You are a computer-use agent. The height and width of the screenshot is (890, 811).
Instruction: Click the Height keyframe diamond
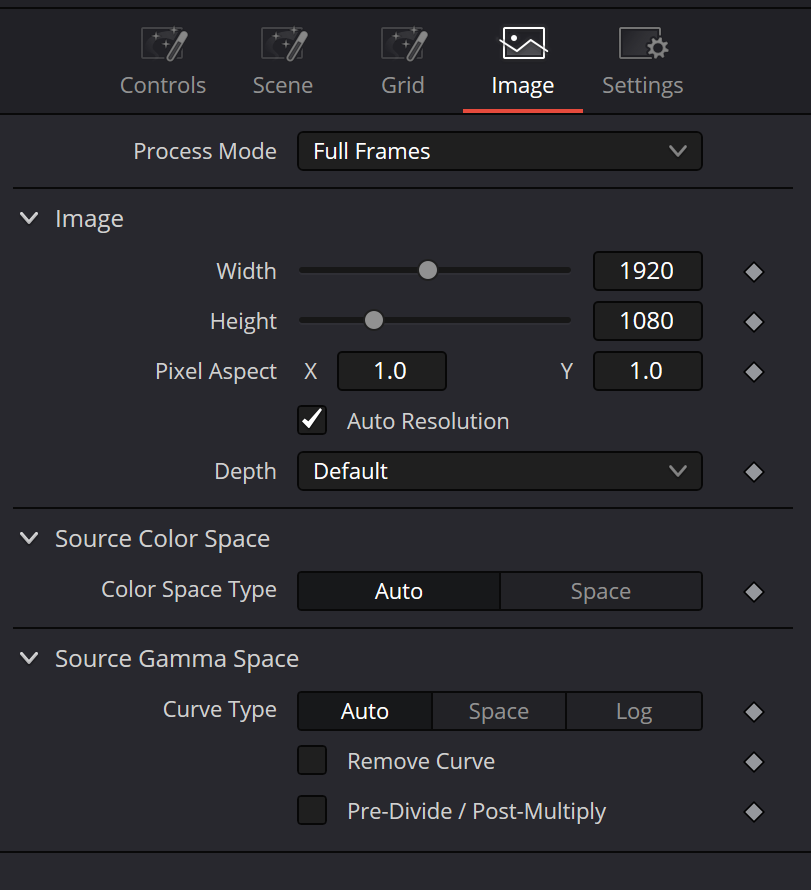[x=754, y=322]
